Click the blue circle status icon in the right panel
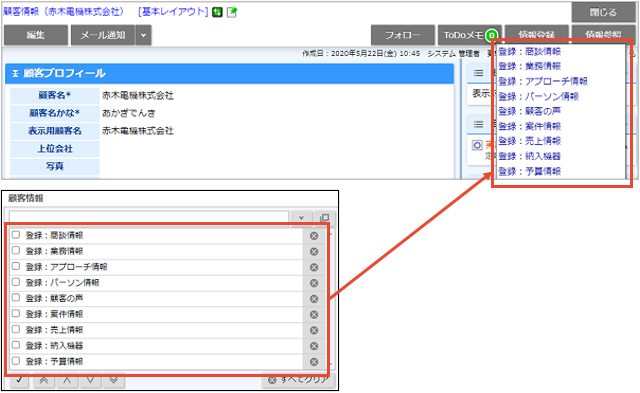Image resolution: width=640 pixels, height=393 pixels. [x=477, y=145]
